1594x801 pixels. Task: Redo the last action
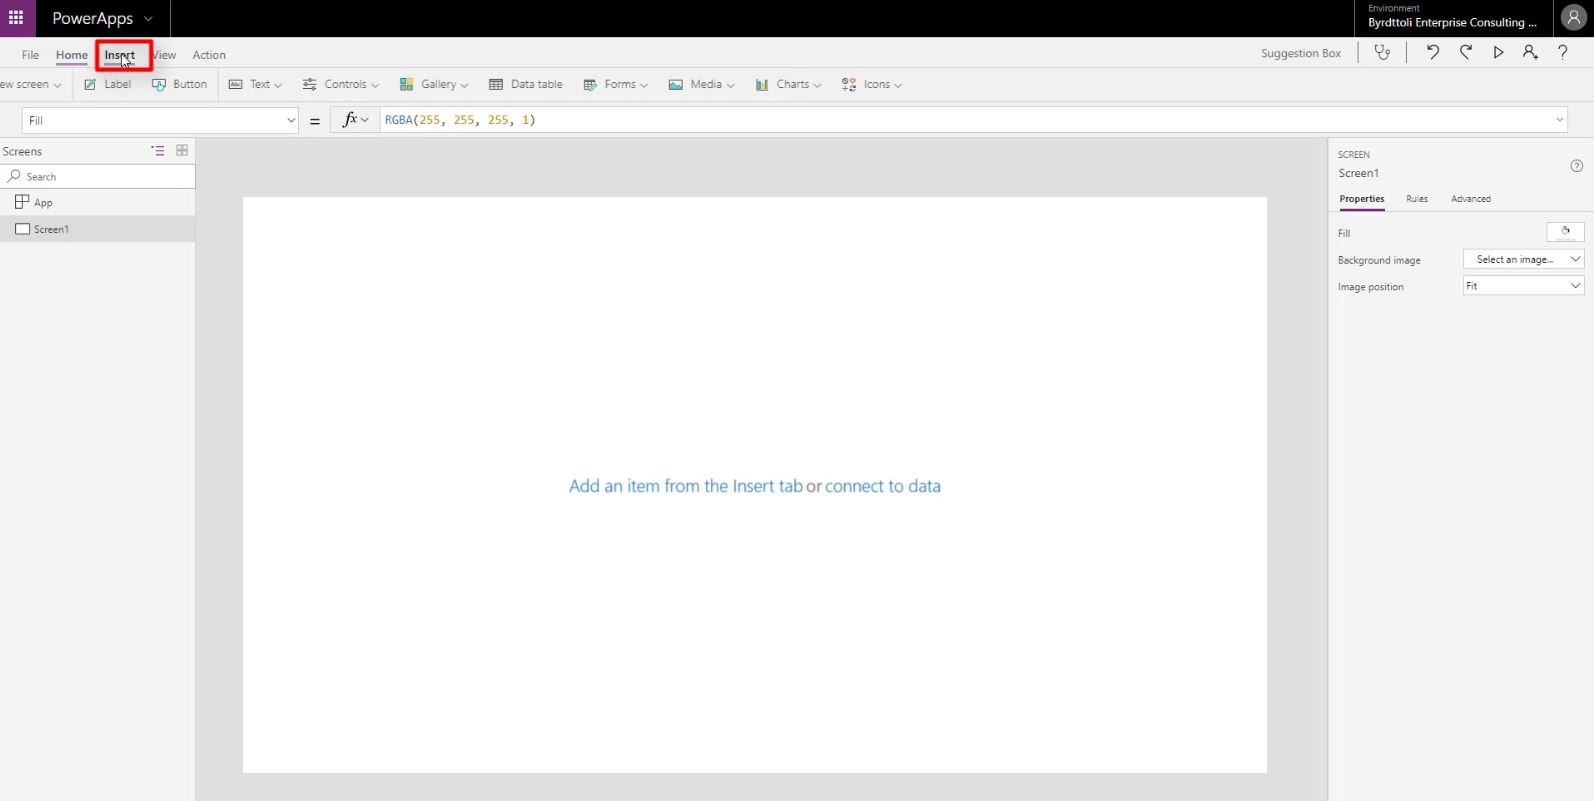[x=1466, y=53]
